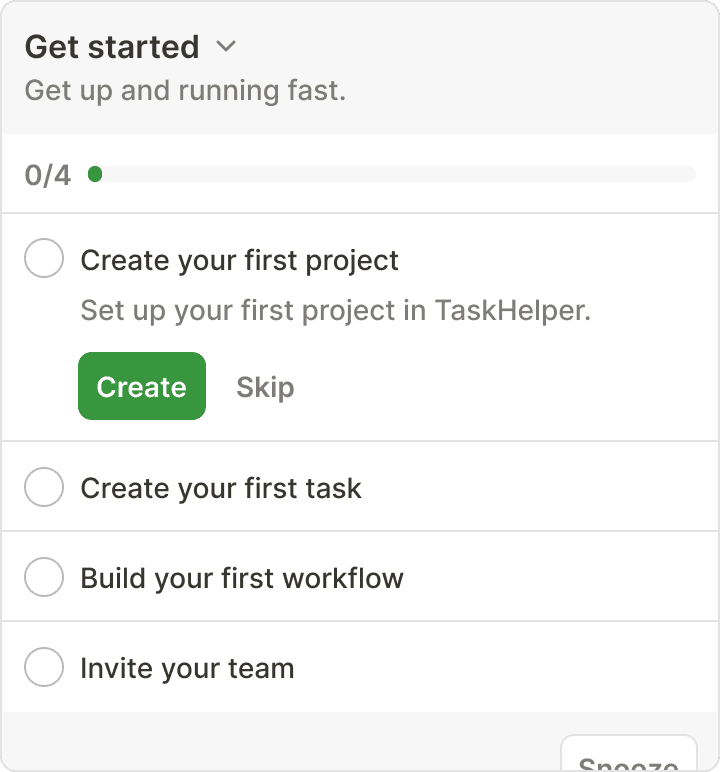
Task: Click the green progress indicator dot
Action: pyautogui.click(x=95, y=175)
